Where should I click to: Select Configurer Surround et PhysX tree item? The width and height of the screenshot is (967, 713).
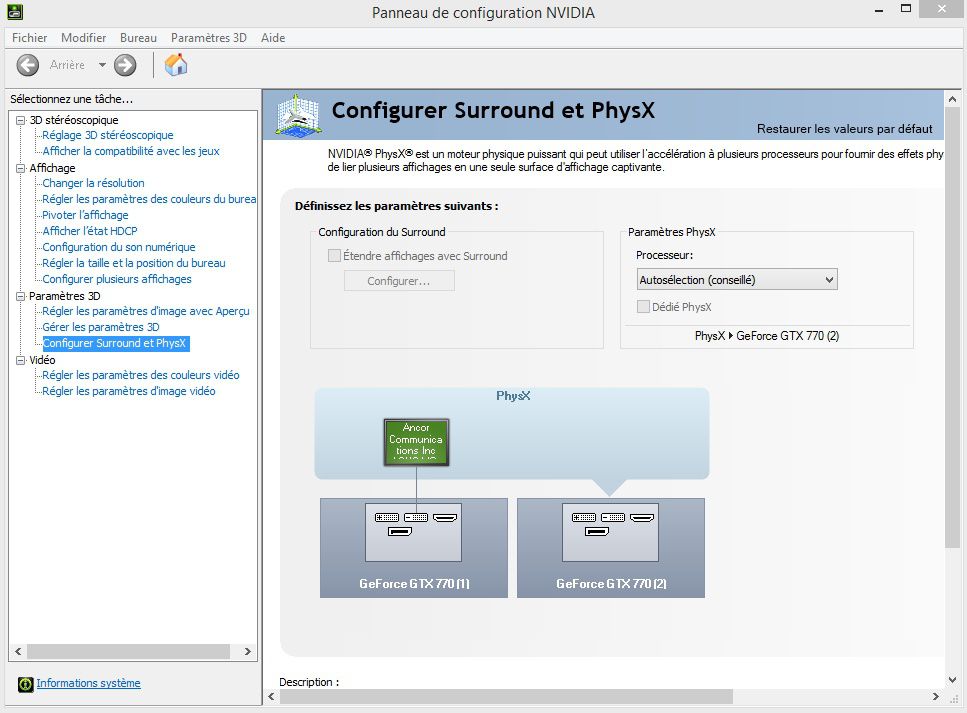pyautogui.click(x=115, y=344)
